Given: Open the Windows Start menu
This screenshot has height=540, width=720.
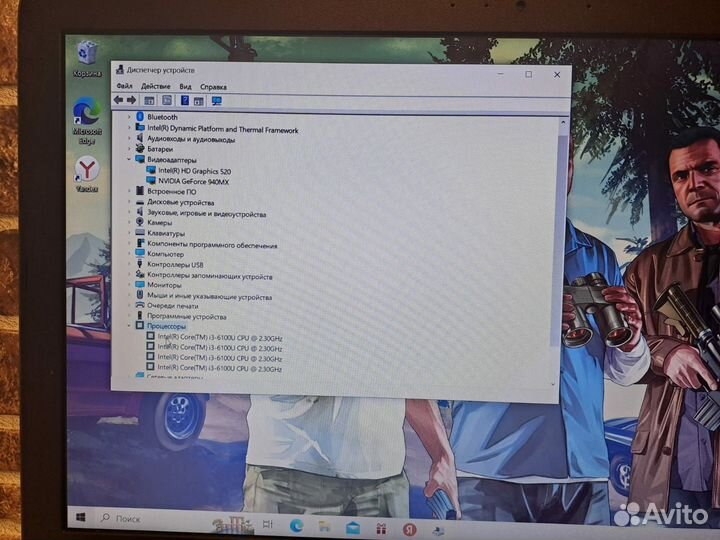Looking at the screenshot, I should click(80, 518).
